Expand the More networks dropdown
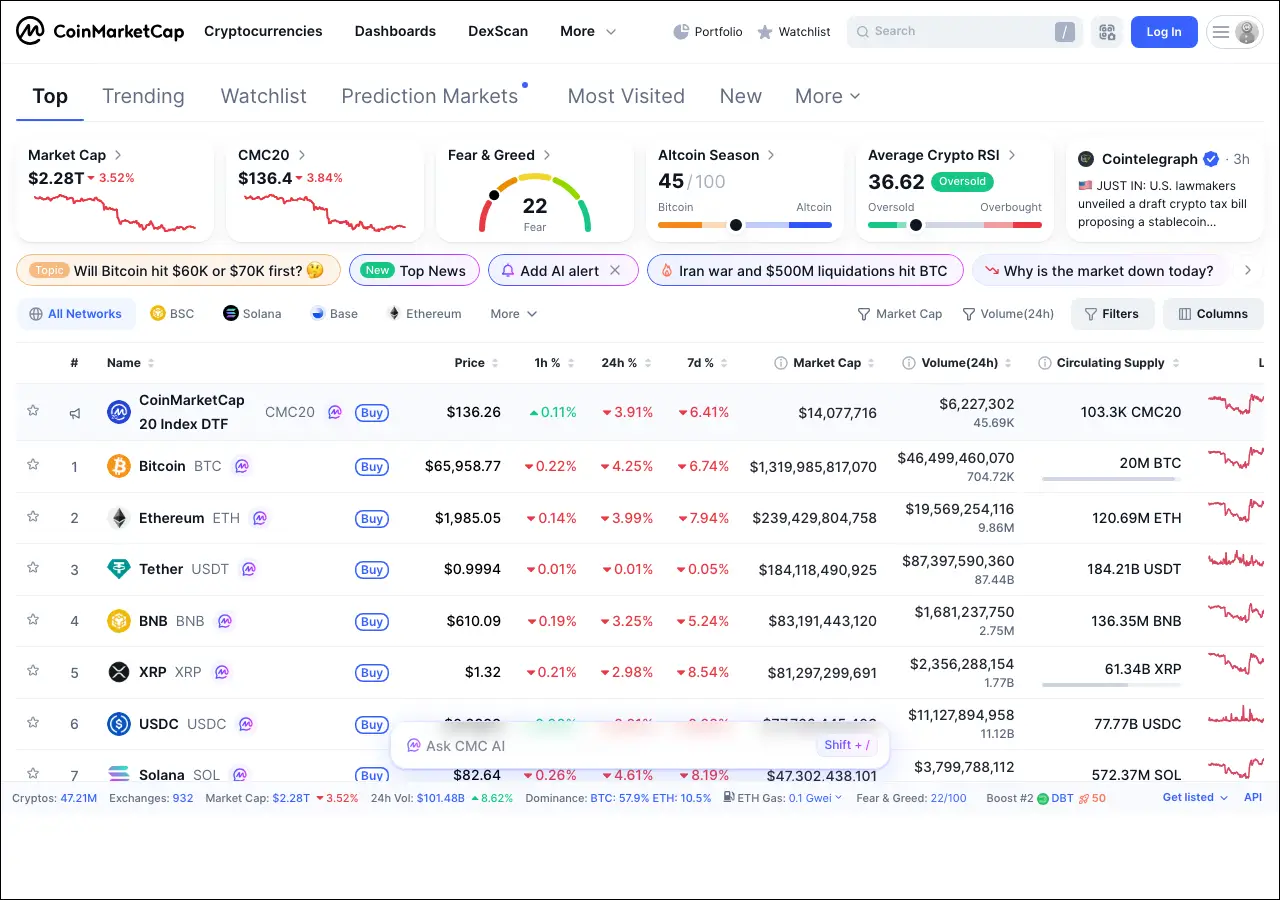 tap(513, 314)
